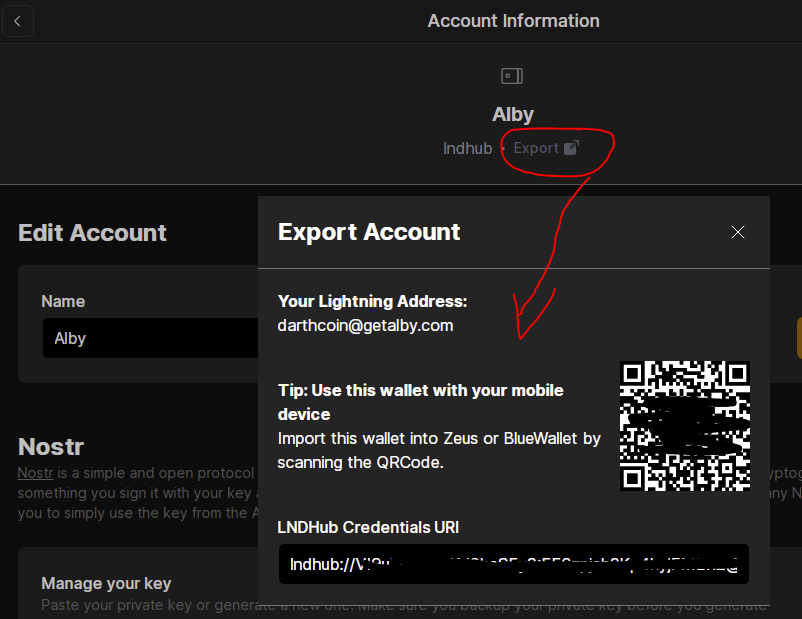This screenshot has width=802, height=619.
Task: Click the Export Account dialog heading
Action: pyautogui.click(x=369, y=232)
